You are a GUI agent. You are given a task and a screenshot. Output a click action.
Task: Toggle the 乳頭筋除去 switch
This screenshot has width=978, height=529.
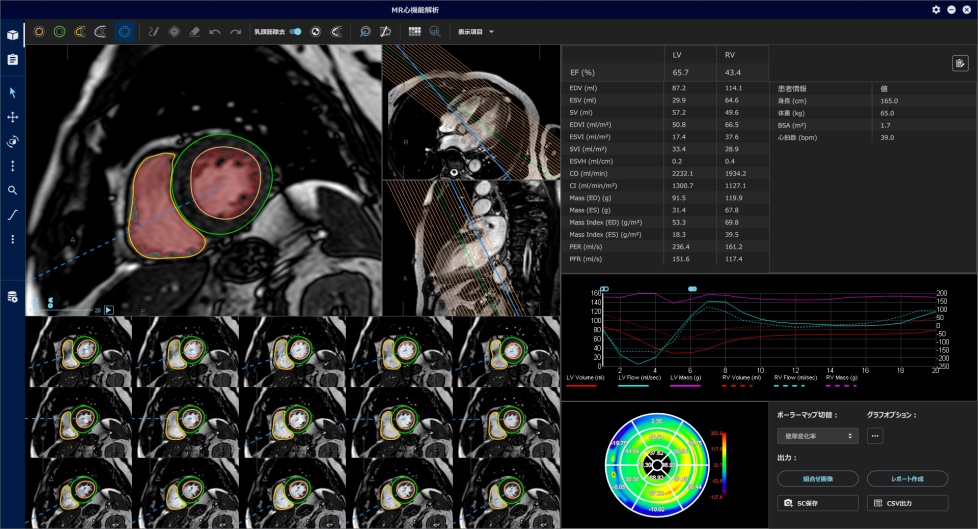(295, 32)
